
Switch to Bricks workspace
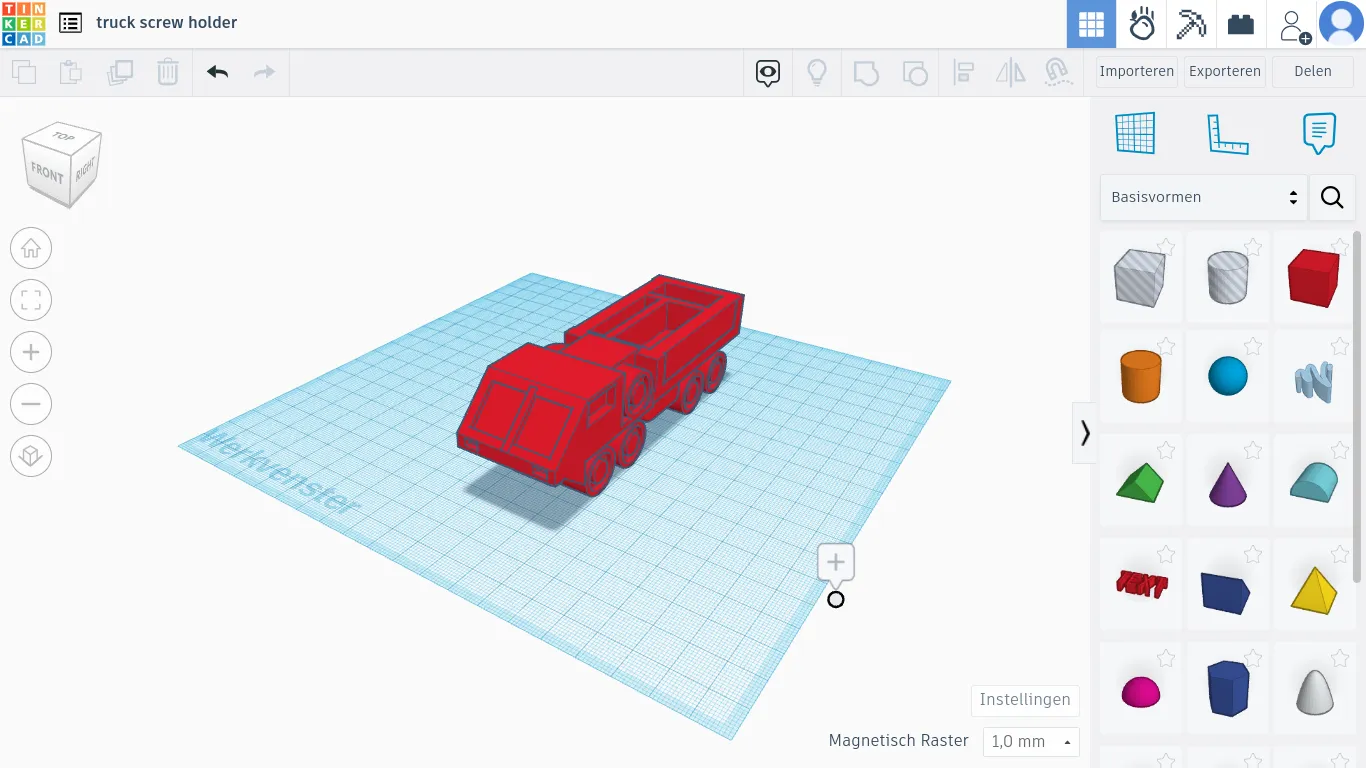[x=1241, y=24]
